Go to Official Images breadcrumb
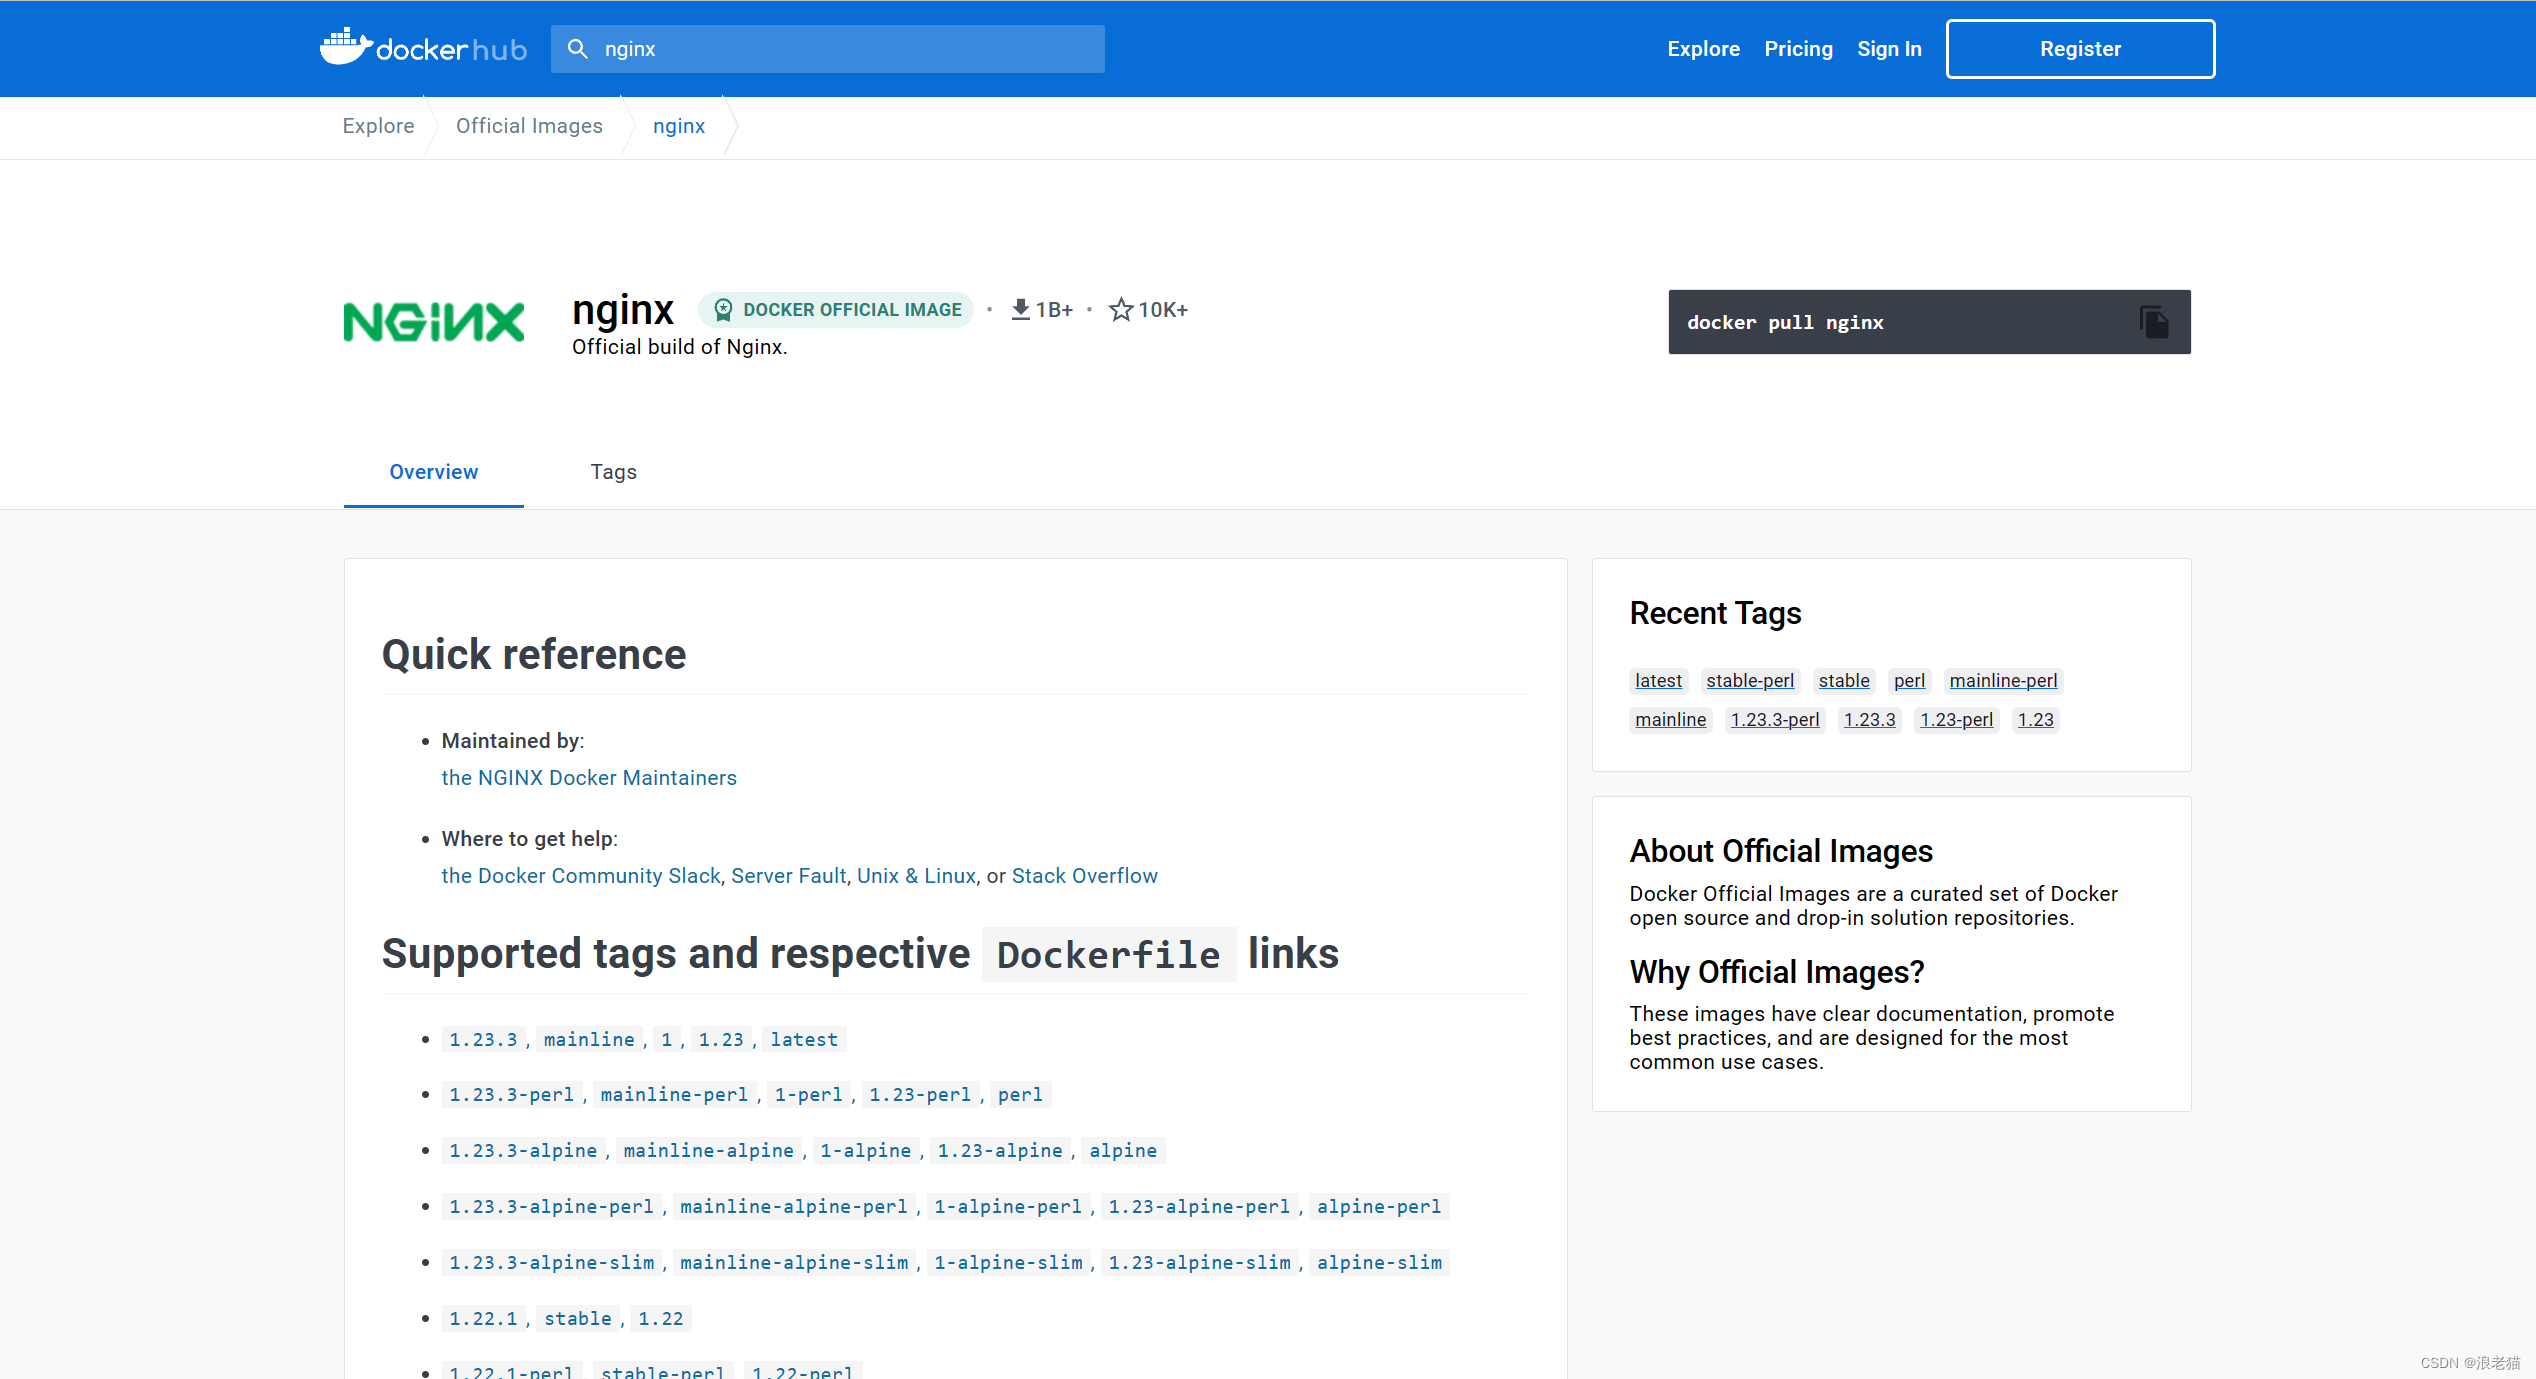Screen dimensions: 2536x1379 (x=529, y=126)
